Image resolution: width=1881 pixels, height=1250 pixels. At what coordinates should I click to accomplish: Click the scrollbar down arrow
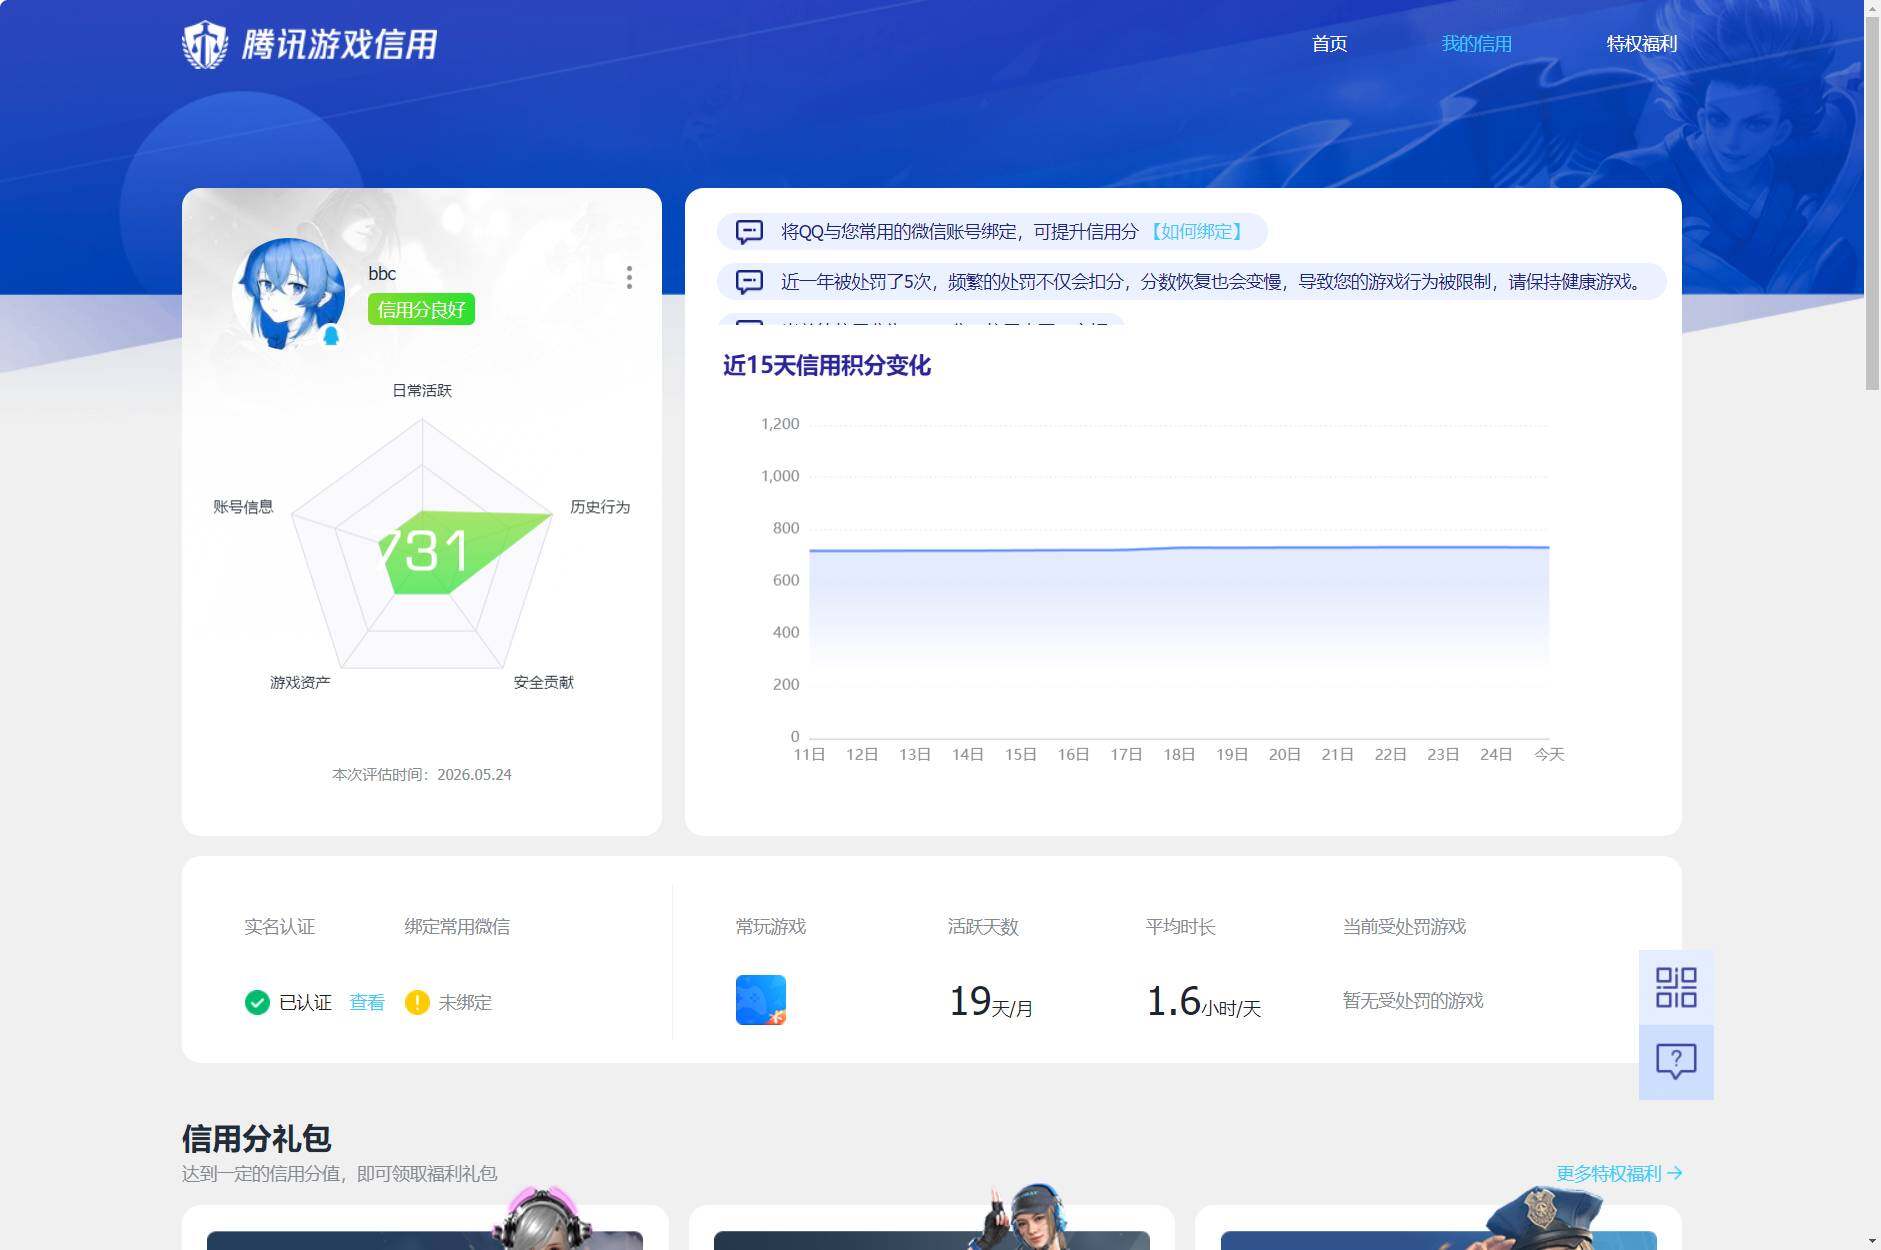click(x=1872, y=1241)
